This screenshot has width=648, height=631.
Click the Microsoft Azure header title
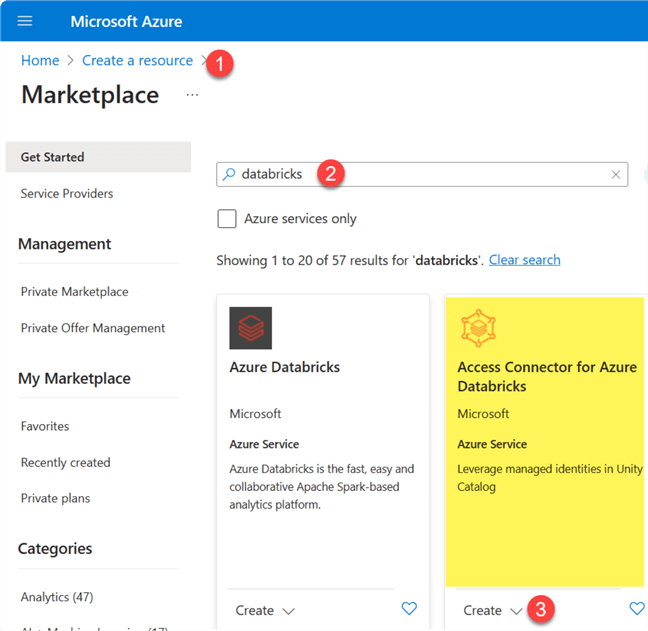[x=126, y=21]
